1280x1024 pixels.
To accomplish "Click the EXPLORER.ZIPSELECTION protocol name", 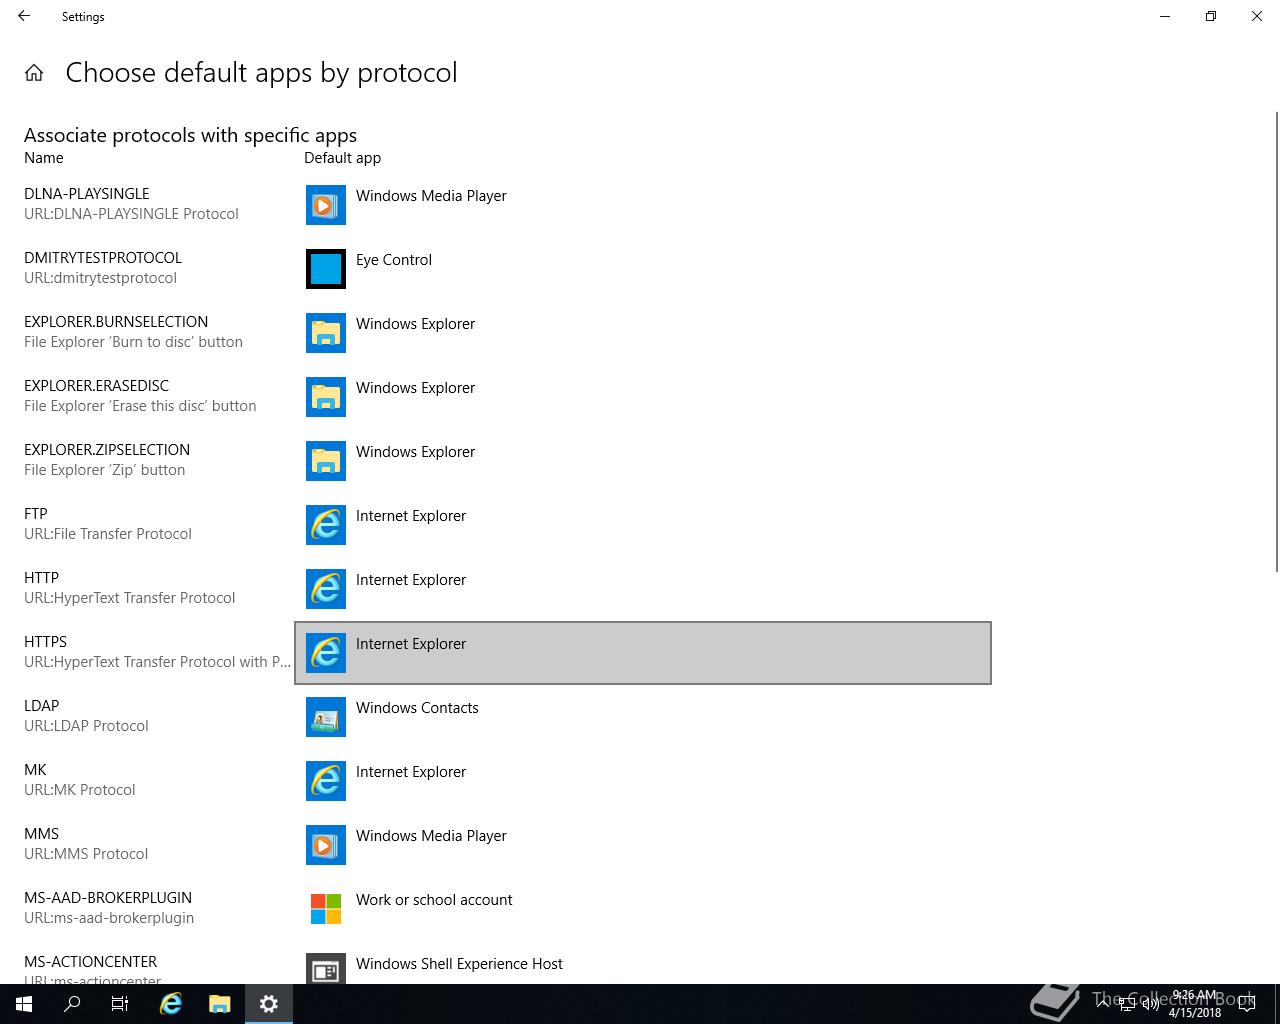I will pyautogui.click(x=107, y=449).
